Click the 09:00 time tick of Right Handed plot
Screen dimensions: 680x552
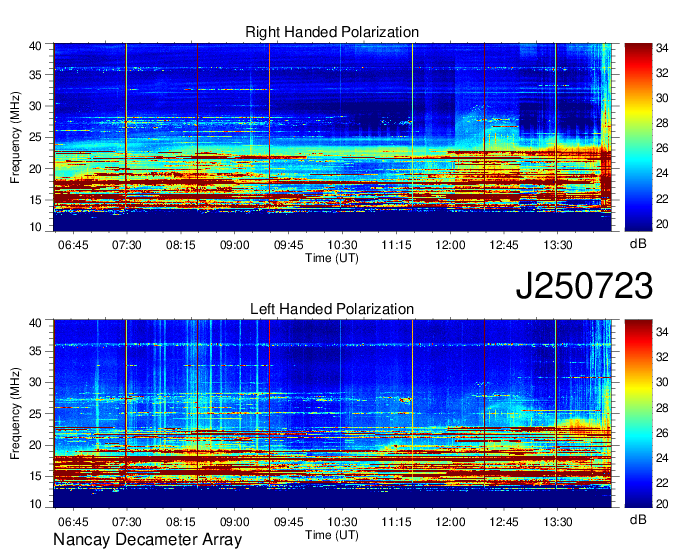pyautogui.click(x=235, y=245)
